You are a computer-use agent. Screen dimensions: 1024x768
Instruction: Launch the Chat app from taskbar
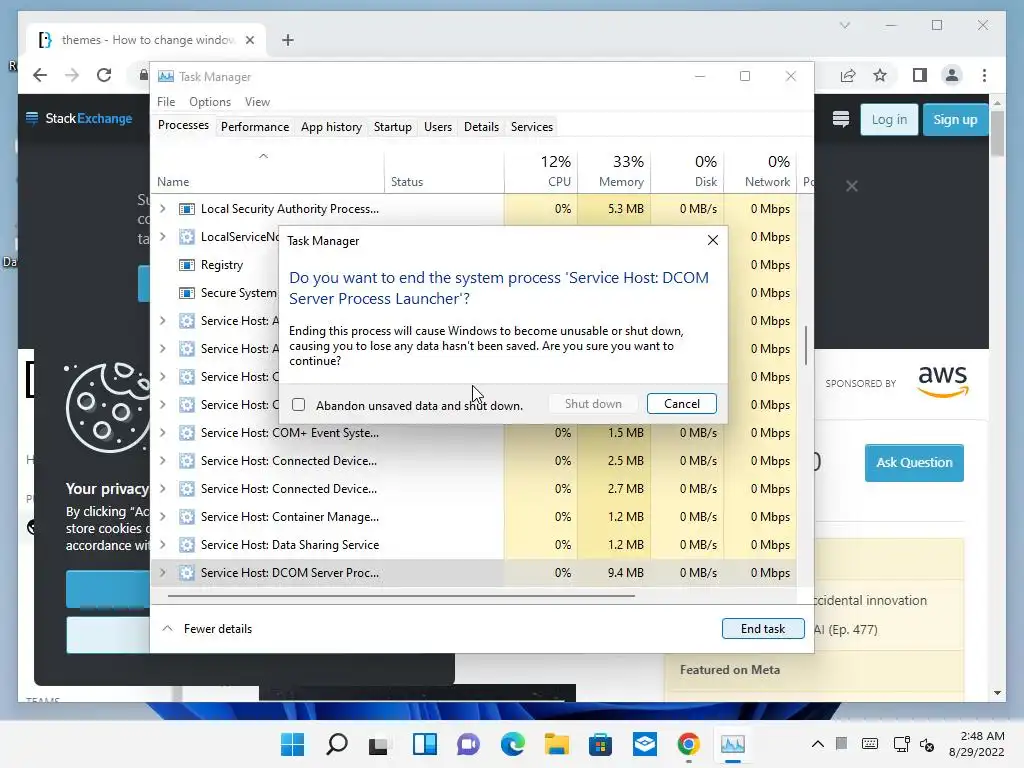click(x=468, y=744)
